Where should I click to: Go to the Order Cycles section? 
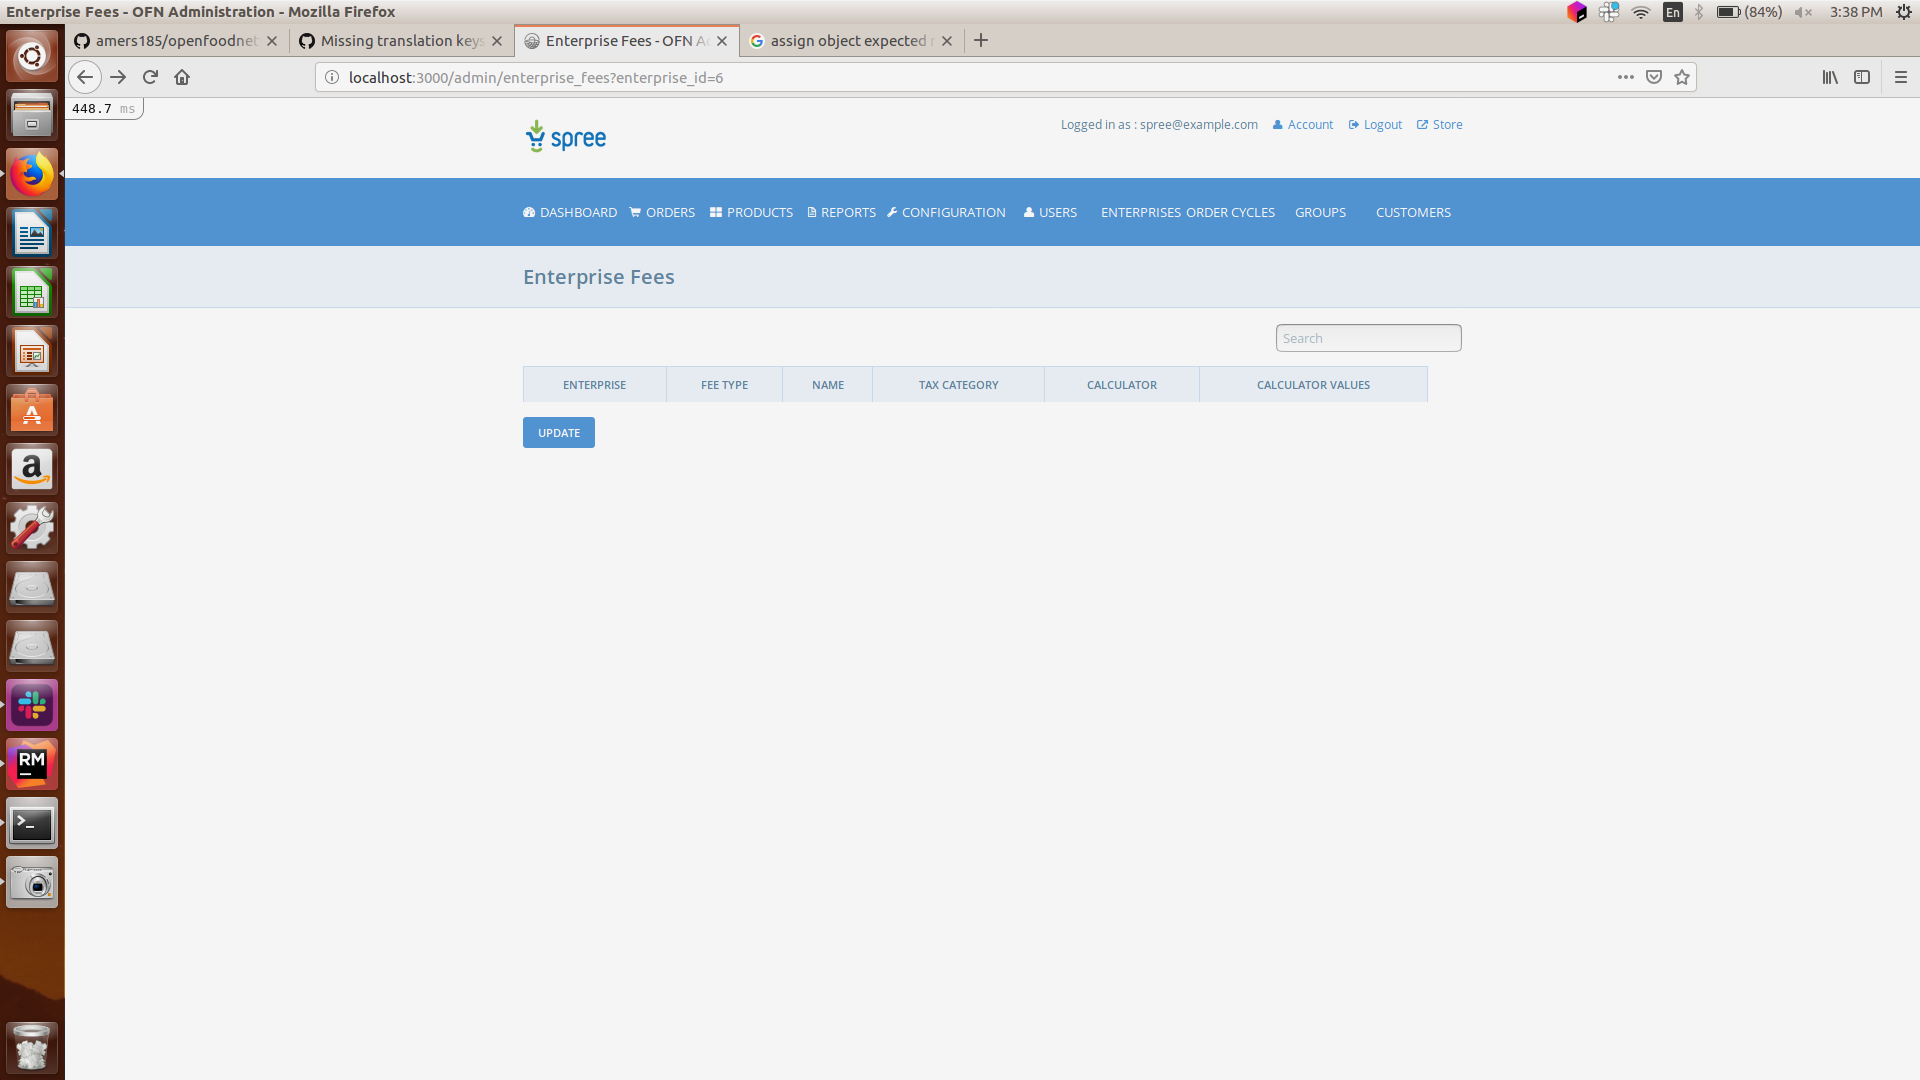click(1230, 212)
